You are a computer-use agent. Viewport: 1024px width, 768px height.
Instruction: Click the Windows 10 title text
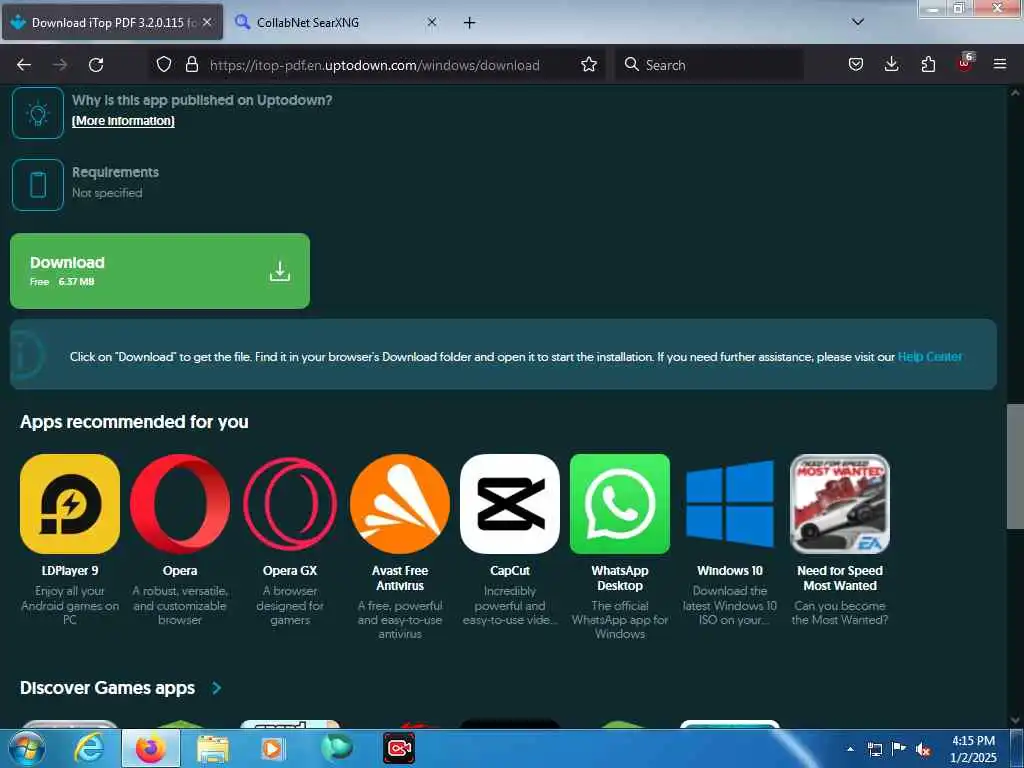pyautogui.click(x=730, y=570)
